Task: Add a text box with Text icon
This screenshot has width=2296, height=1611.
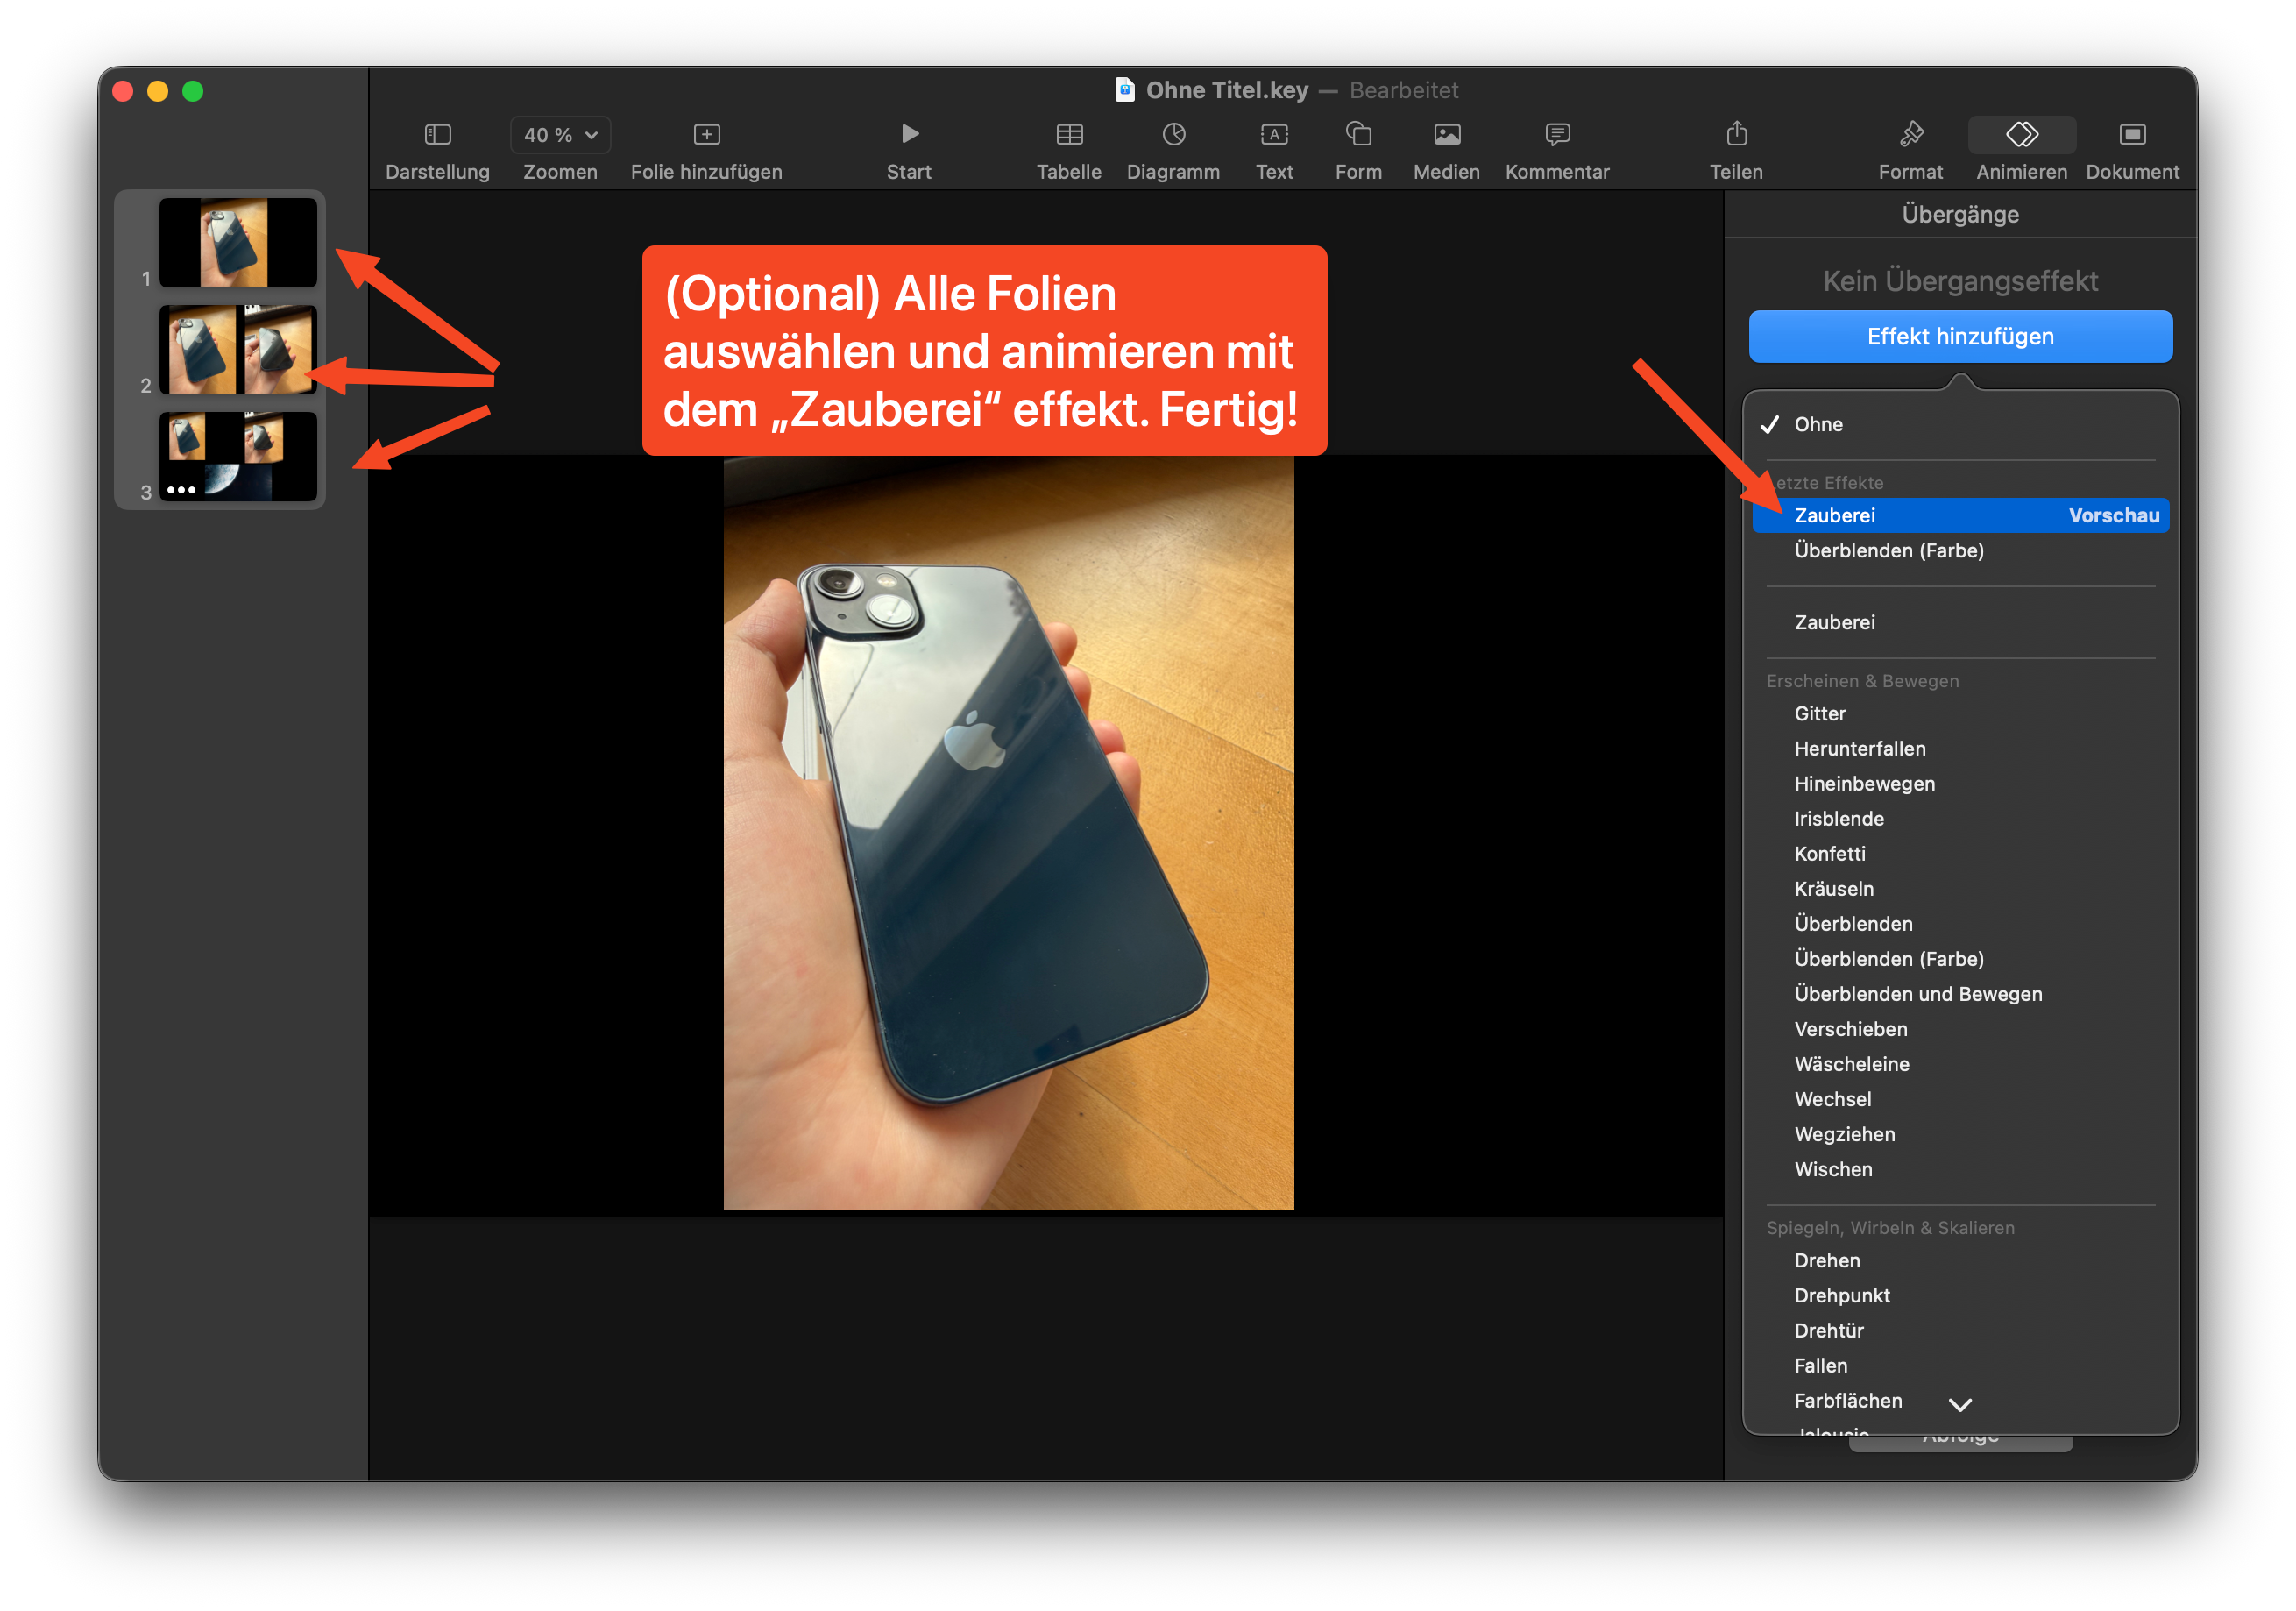Action: (x=1273, y=134)
